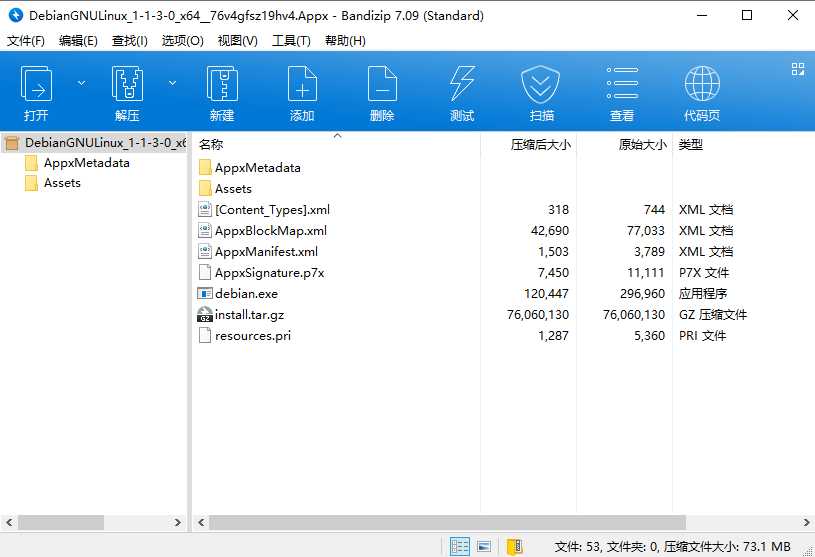Image resolution: width=815 pixels, height=557 pixels.
Task: Sort by the 类型 column header
Action: pos(743,144)
